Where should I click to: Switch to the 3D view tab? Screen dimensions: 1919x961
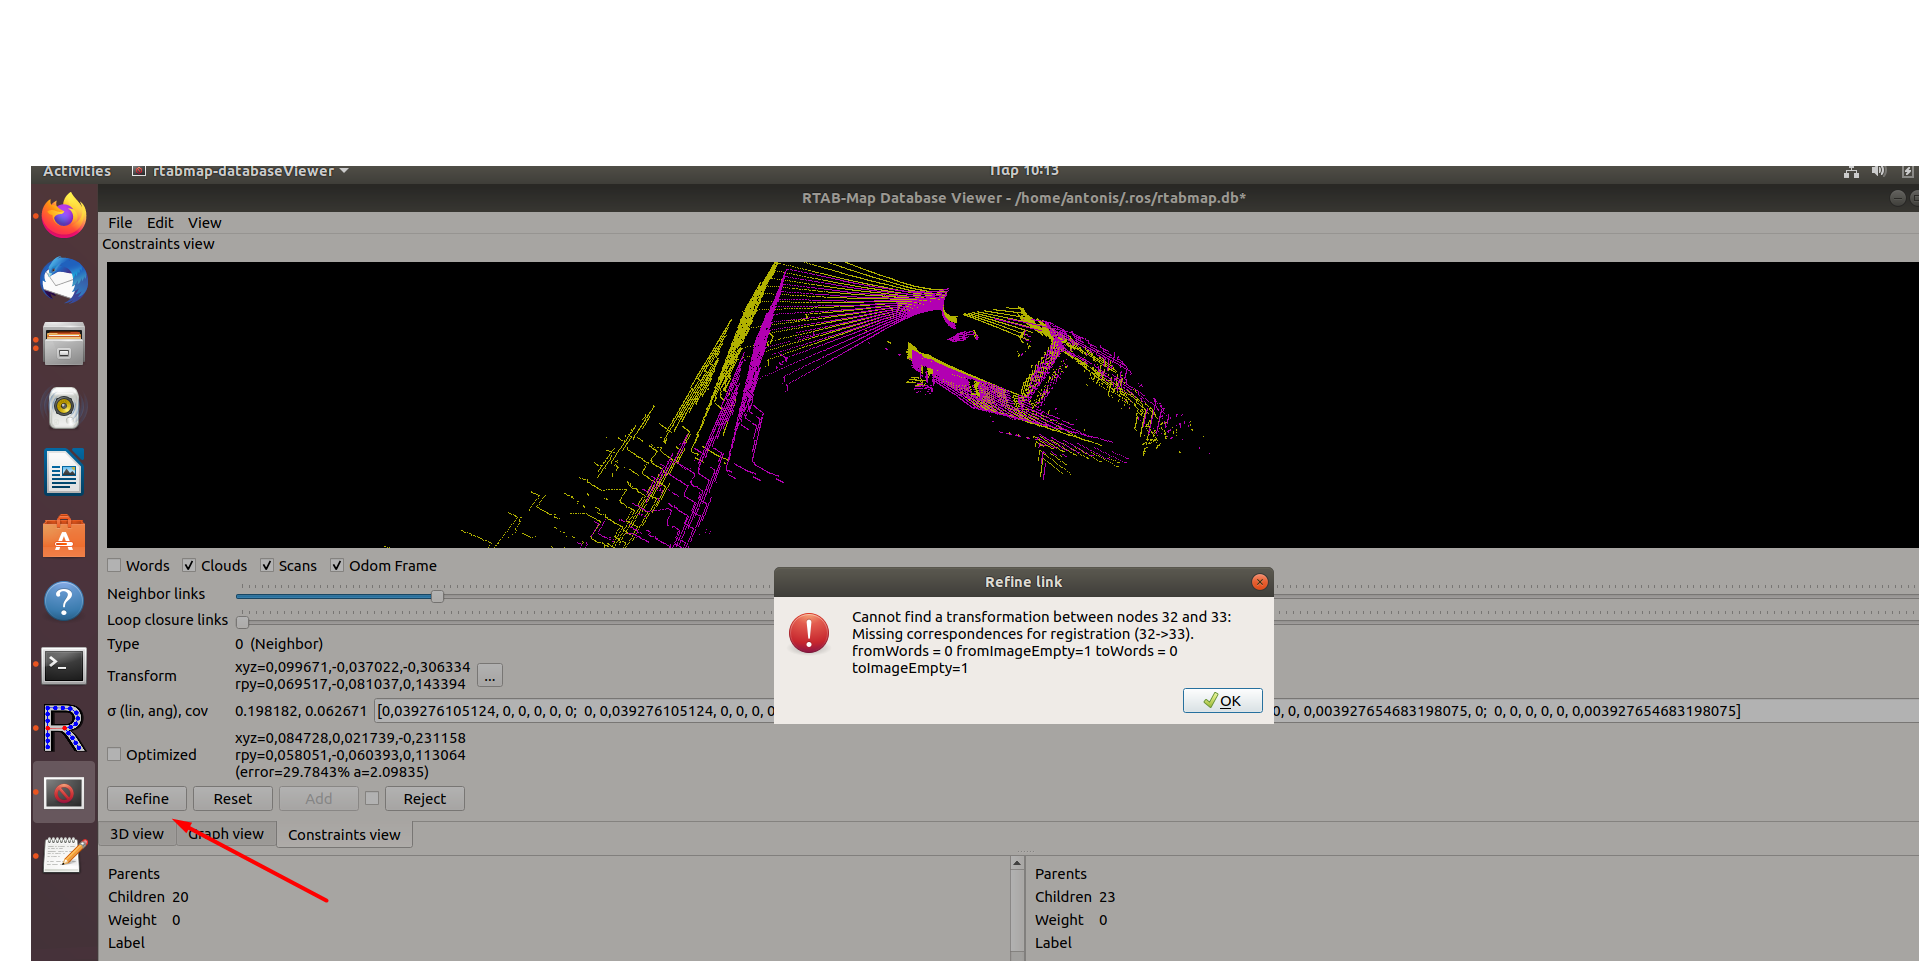tap(137, 834)
